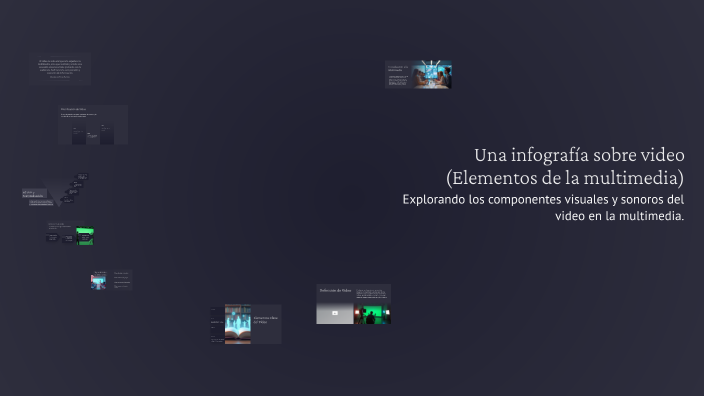The image size is (704, 396).
Task: Select the bar chart slide thumbnail
Action: pyautogui.click(x=93, y=125)
